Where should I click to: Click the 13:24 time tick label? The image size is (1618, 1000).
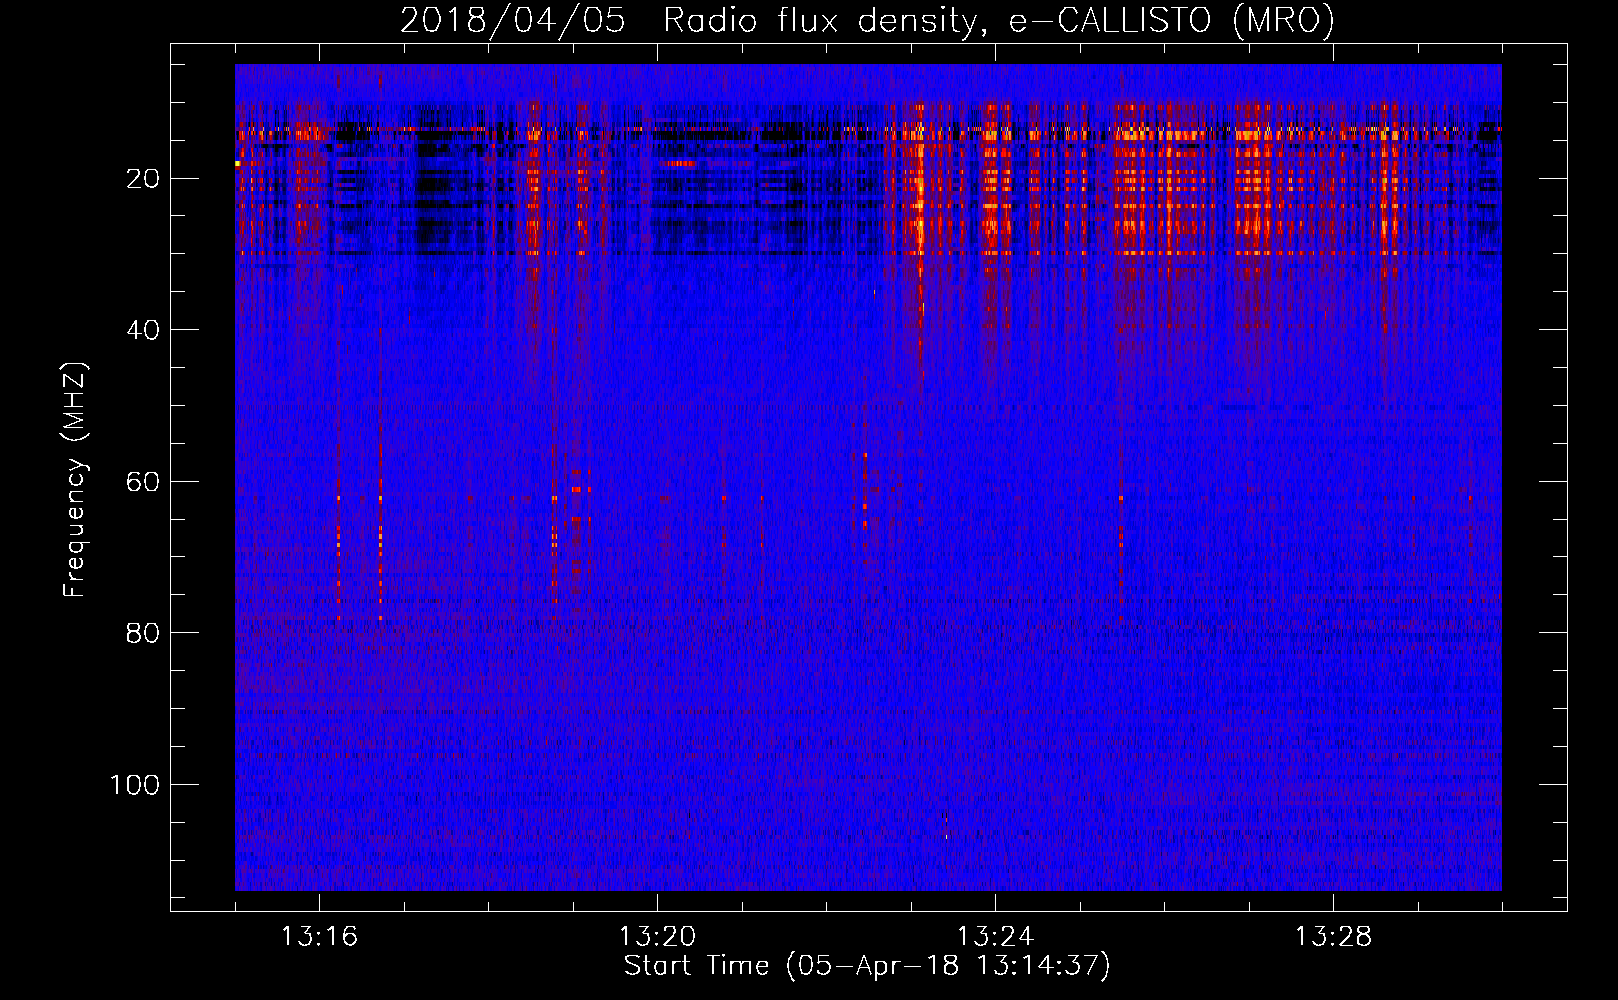[x=995, y=937]
